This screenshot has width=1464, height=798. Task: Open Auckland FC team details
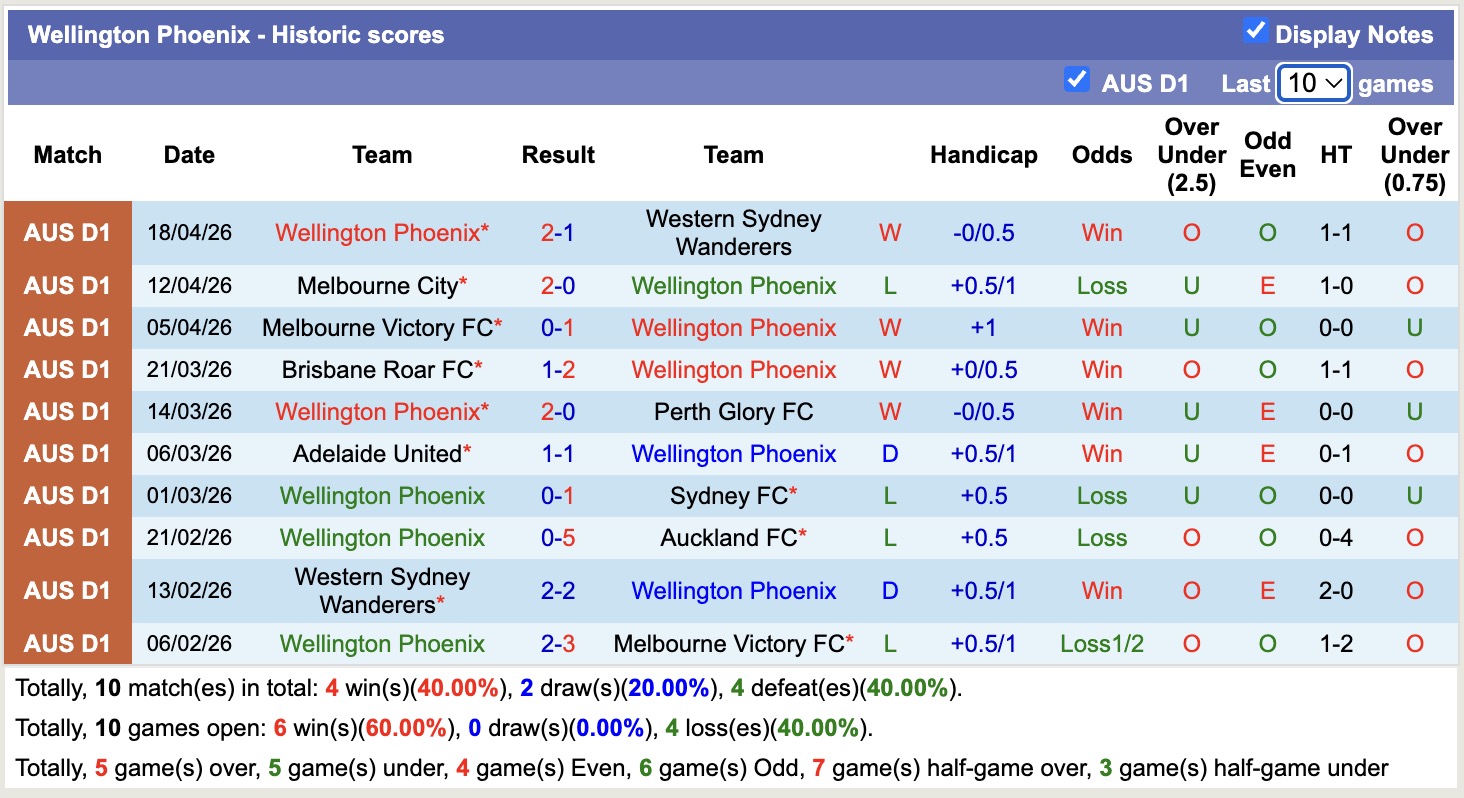733,537
